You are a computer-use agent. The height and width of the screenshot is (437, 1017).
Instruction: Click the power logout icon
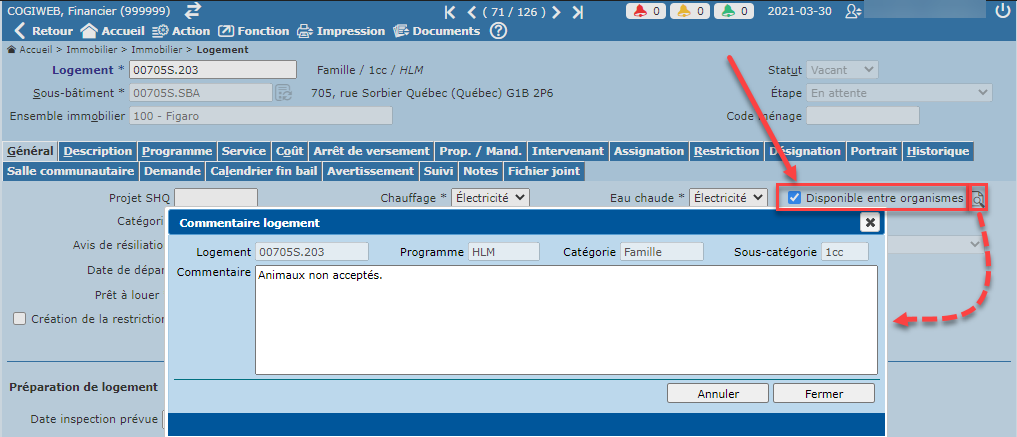coord(1003,12)
